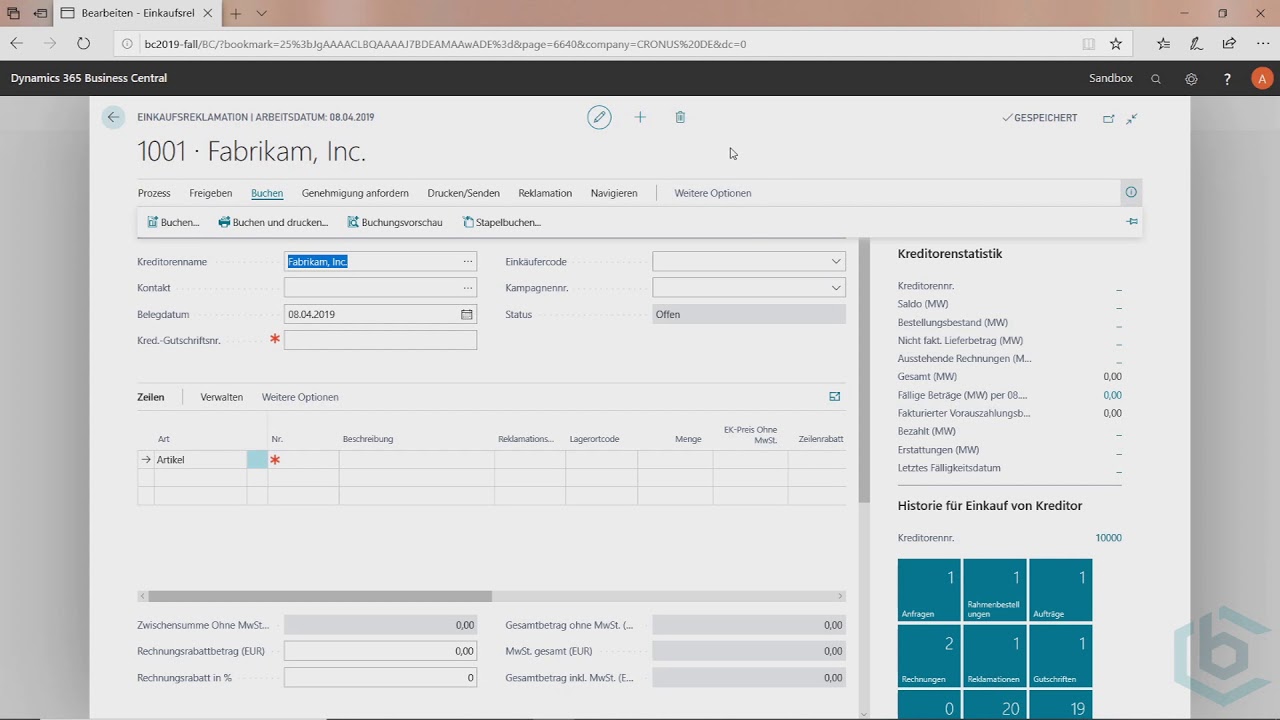Screen dimensions: 1280x720
Task: Open the Belegdatum calendar picker
Action: click(x=466, y=314)
